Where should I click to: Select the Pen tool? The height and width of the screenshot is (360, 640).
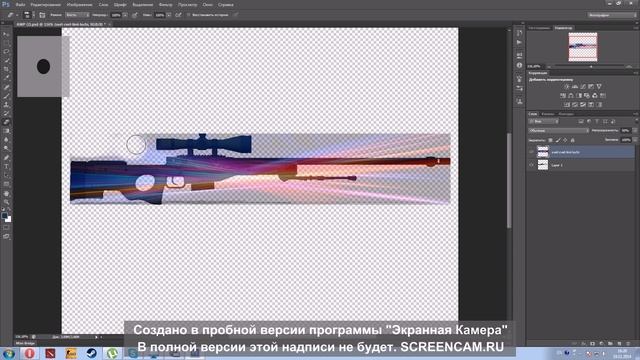[6, 158]
